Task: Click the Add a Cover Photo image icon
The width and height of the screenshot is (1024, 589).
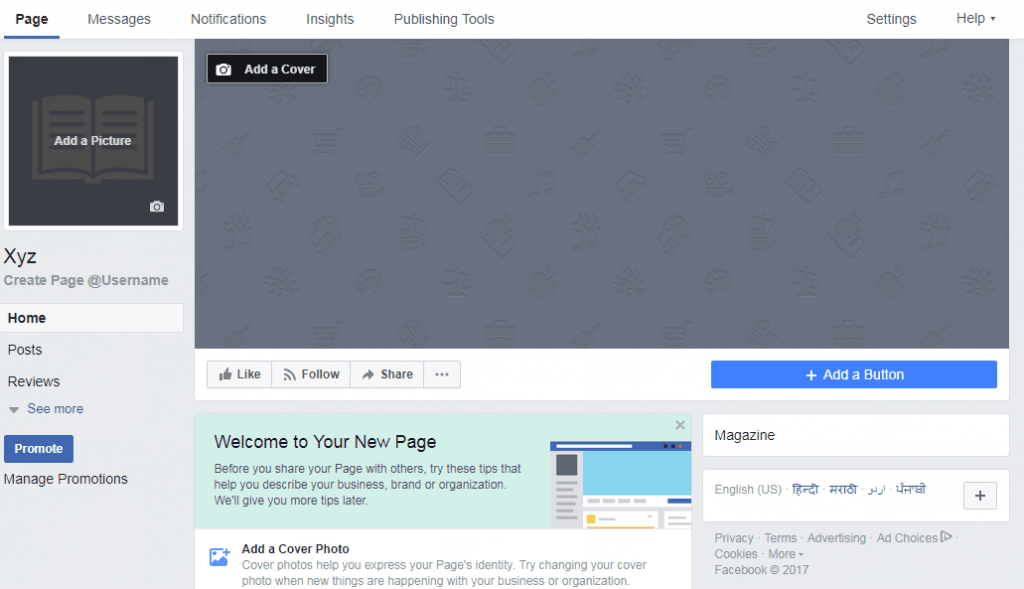Action: point(219,556)
